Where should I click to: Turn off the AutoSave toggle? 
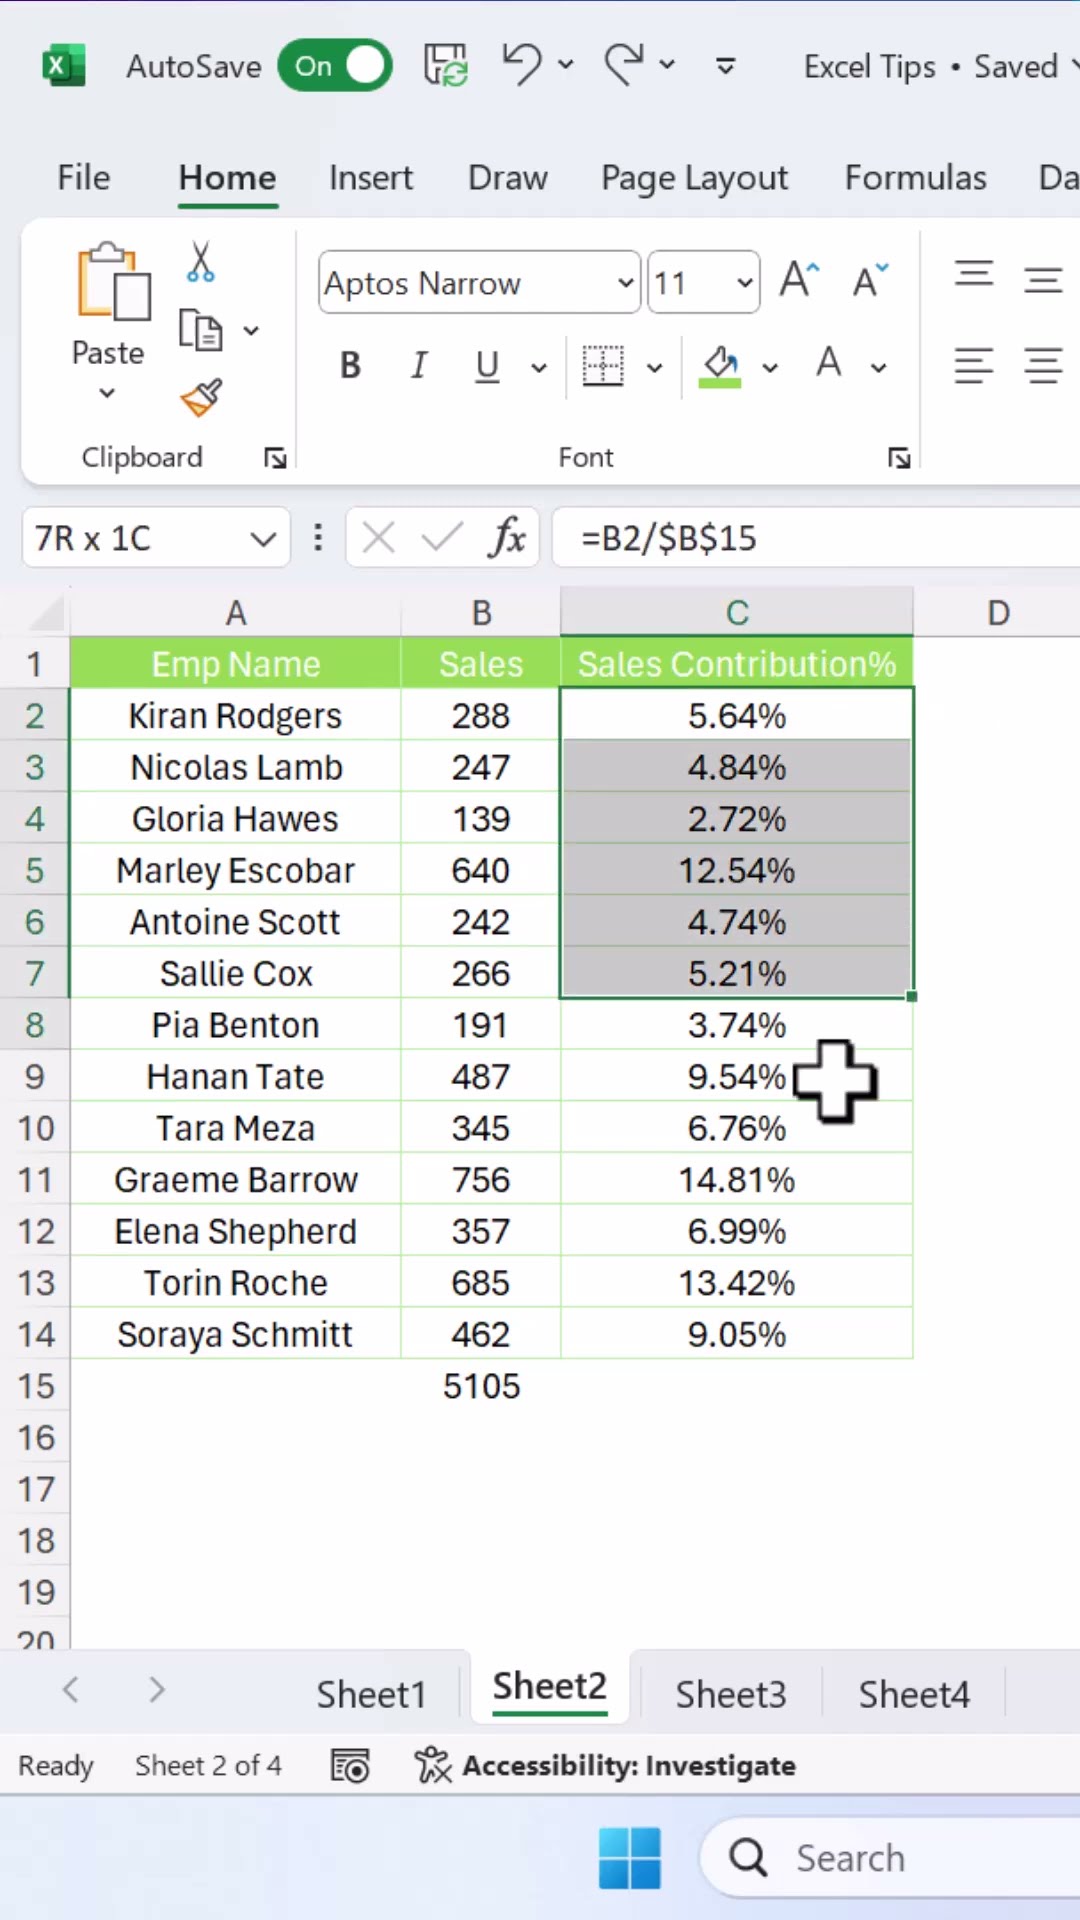(x=335, y=66)
